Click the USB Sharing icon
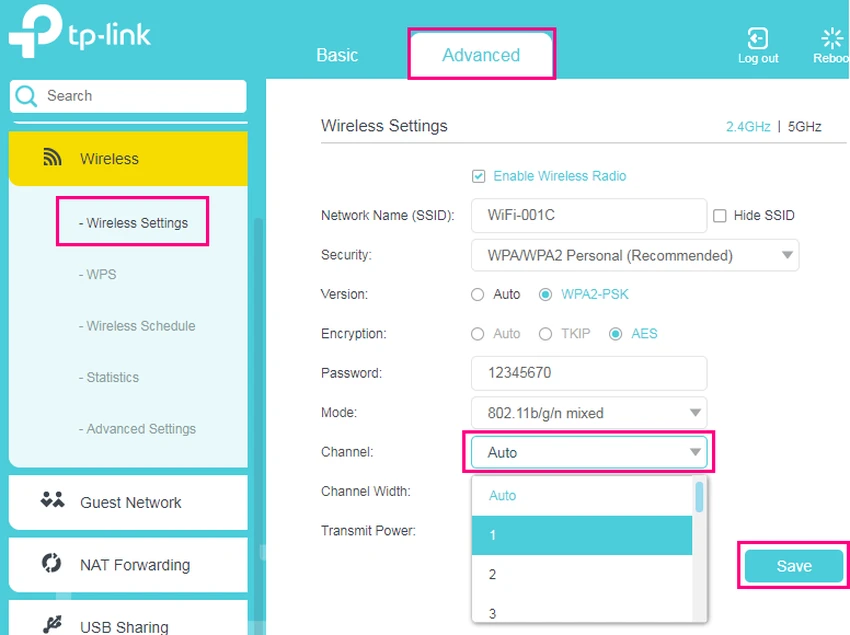The height and width of the screenshot is (635, 850). click(52, 626)
